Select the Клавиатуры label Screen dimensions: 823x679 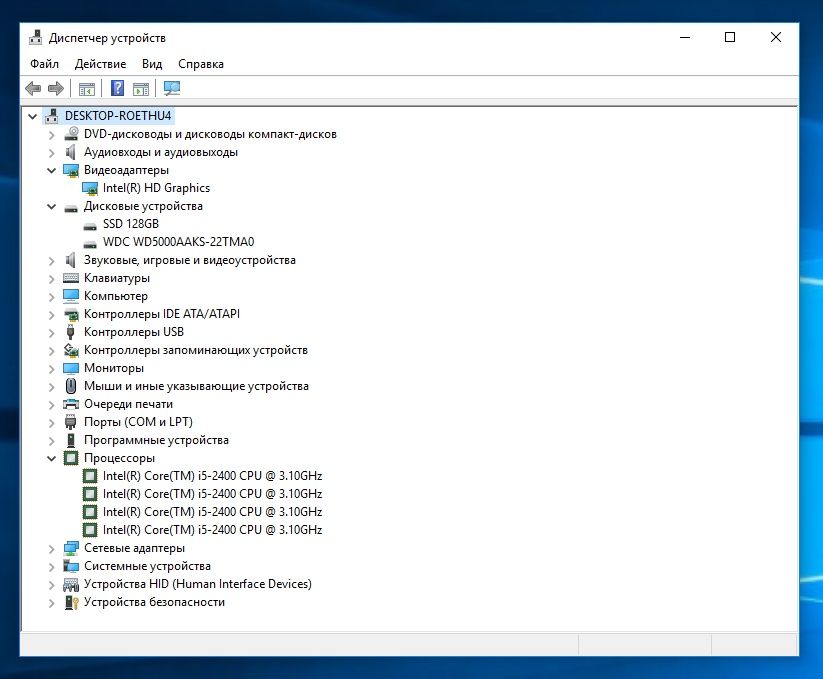coord(117,278)
